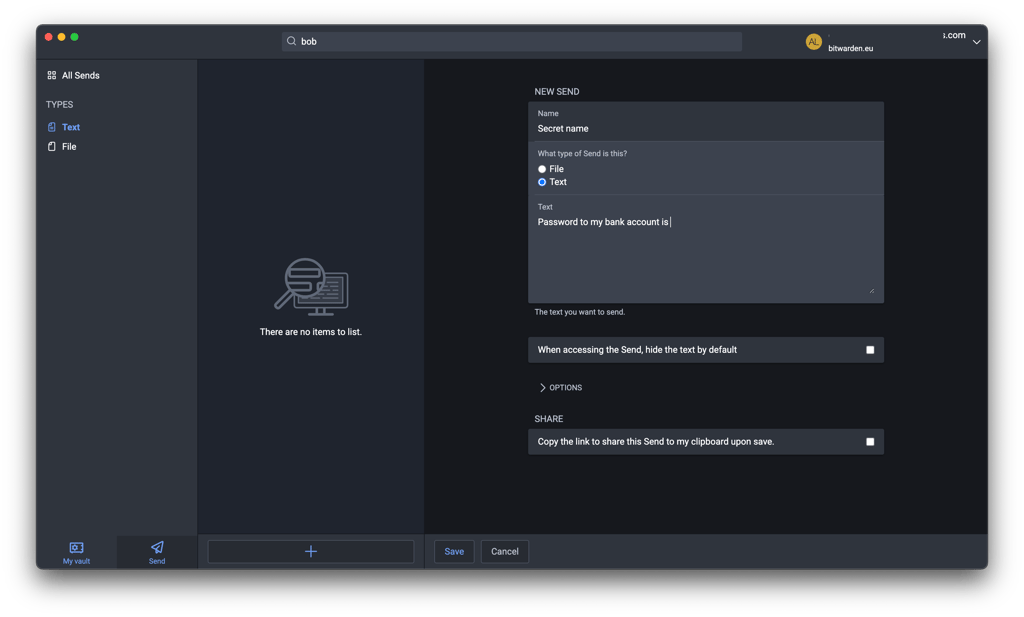1024x617 pixels.
Task: Click the Text type document icon
Action: (x=52, y=127)
